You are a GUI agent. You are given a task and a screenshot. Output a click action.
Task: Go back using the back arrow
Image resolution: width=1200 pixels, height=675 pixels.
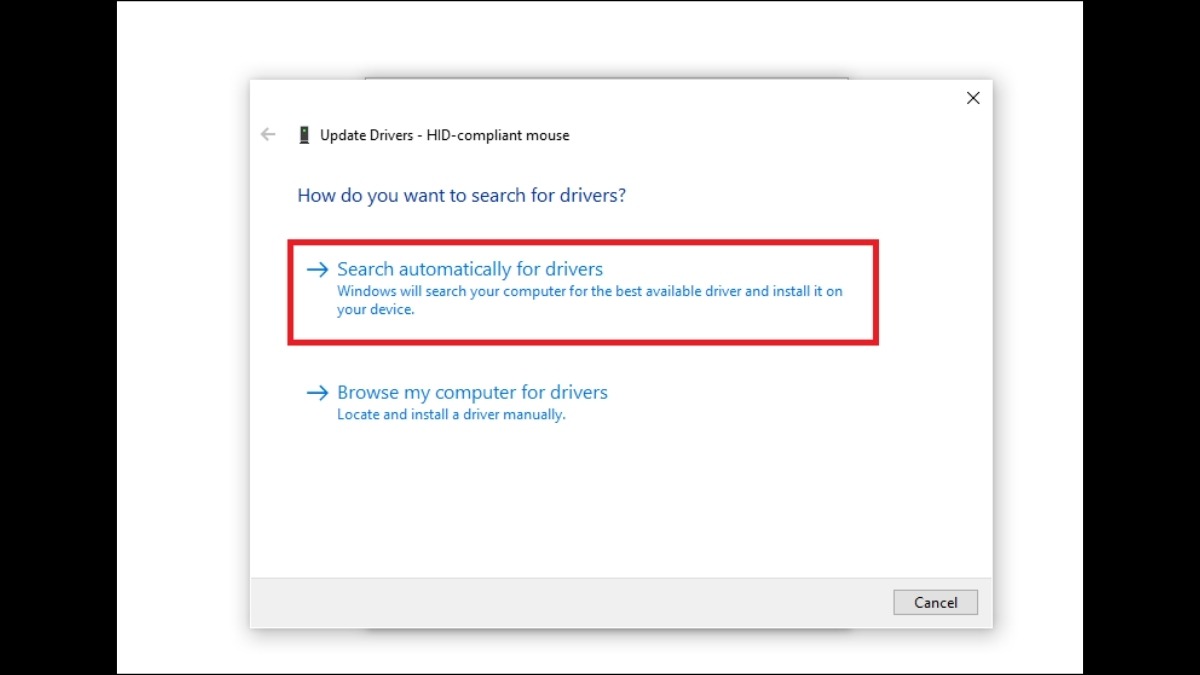[x=268, y=135]
